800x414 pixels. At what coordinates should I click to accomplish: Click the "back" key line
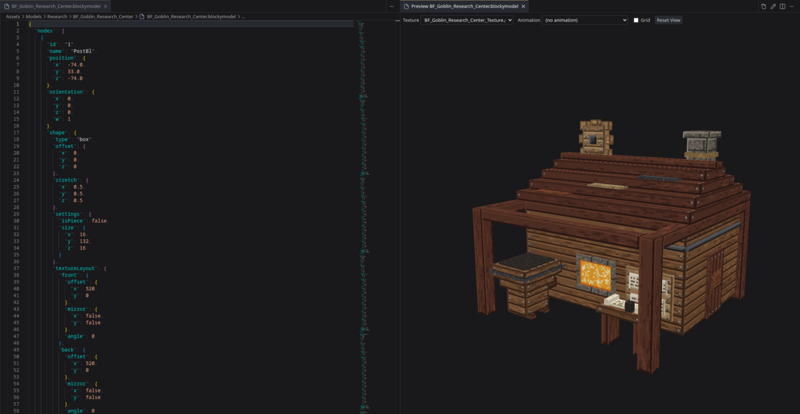tap(70, 350)
